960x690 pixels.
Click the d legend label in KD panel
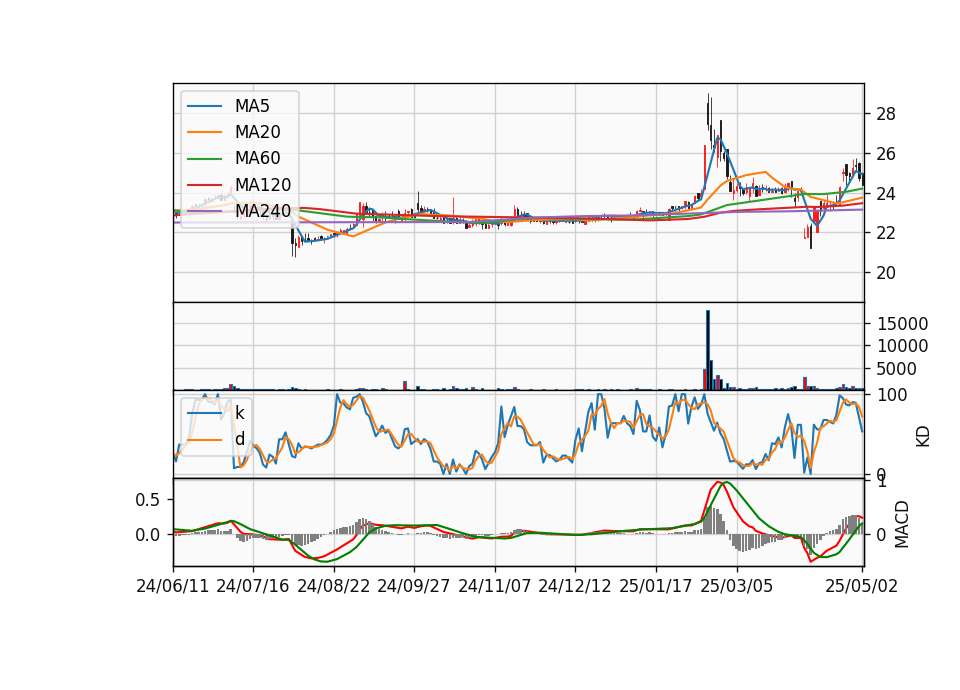[x=240, y=439]
